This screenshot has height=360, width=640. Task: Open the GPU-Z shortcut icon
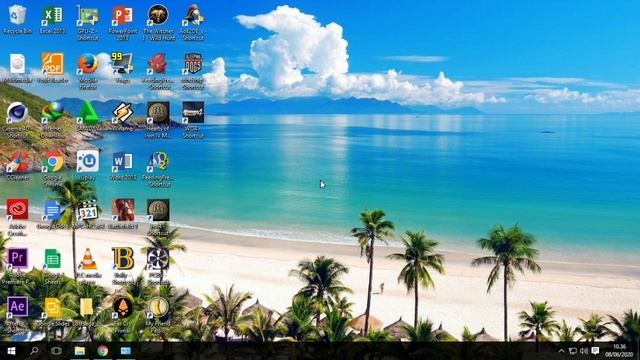pos(88,16)
